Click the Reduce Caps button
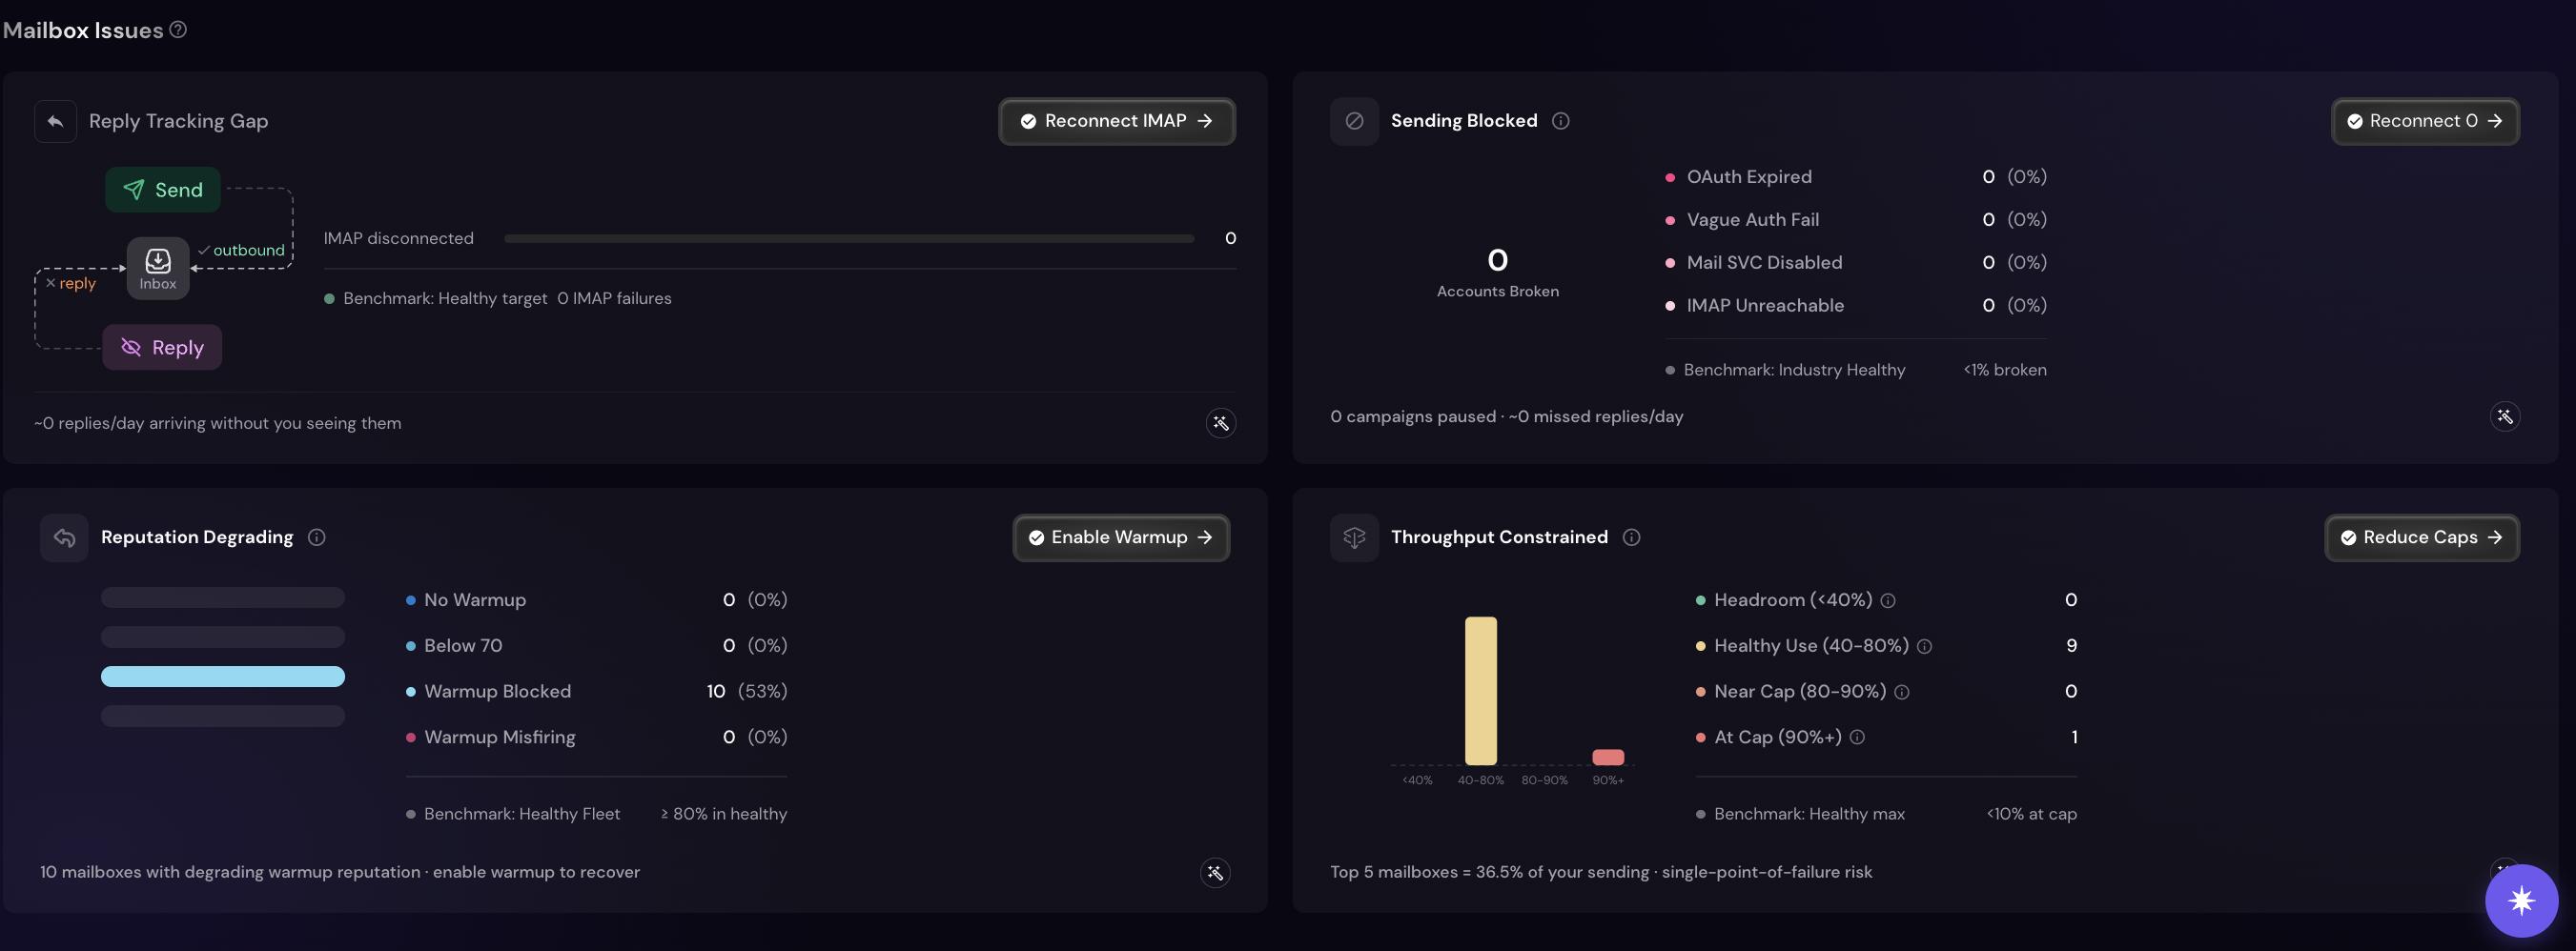The width and height of the screenshot is (2576, 951). [x=2421, y=537]
